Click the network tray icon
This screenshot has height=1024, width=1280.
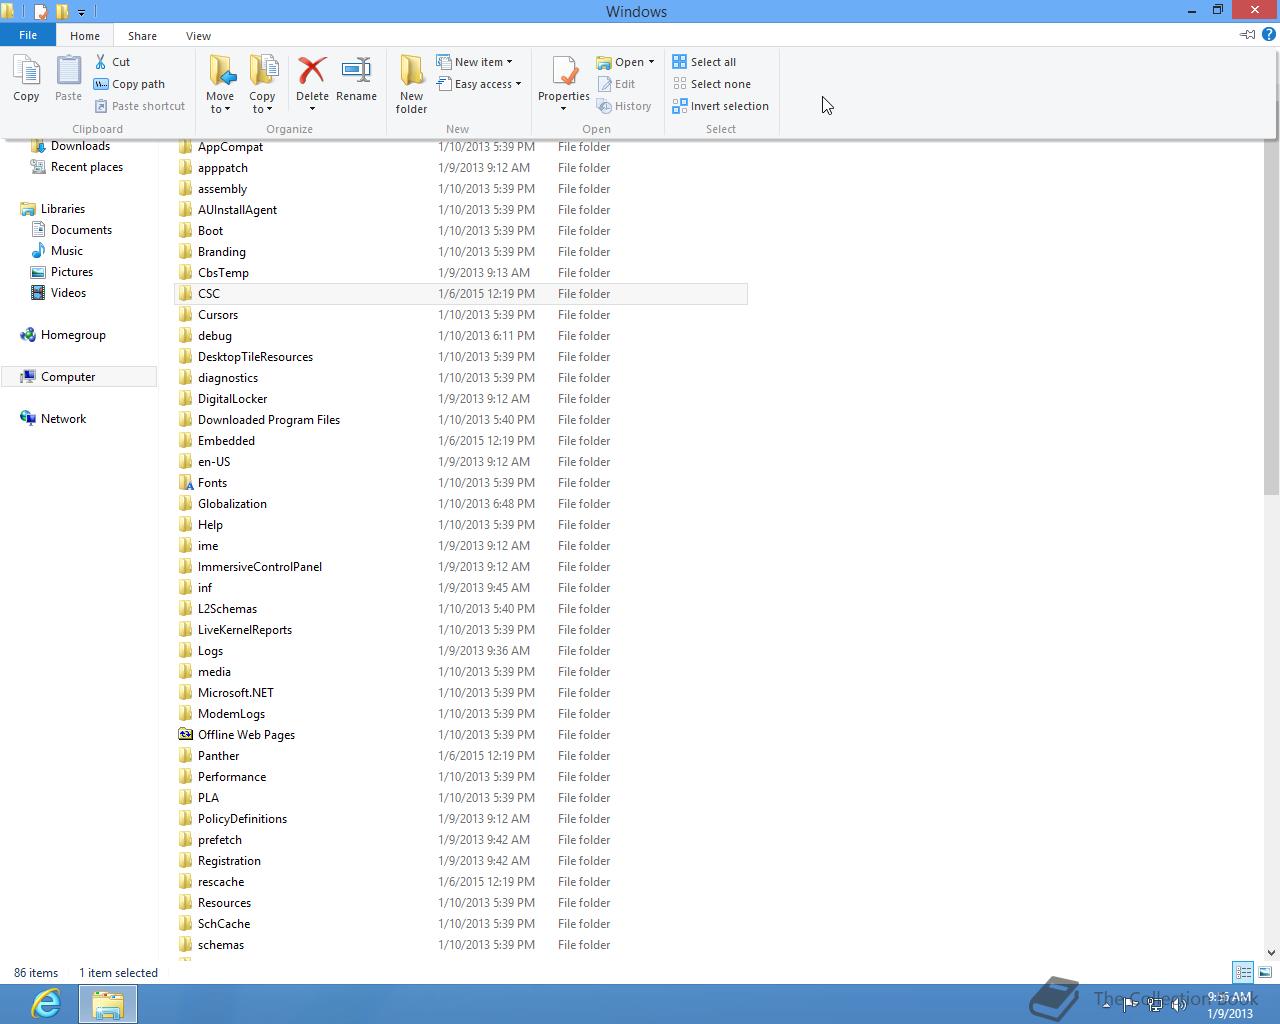click(1154, 1005)
